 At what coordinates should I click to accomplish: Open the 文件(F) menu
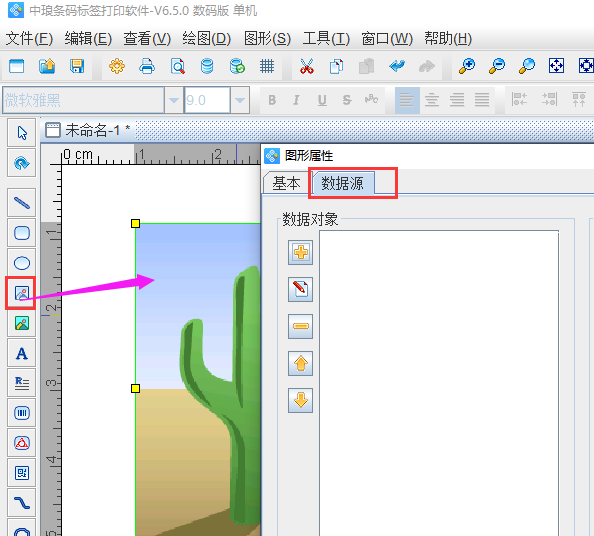click(x=29, y=39)
